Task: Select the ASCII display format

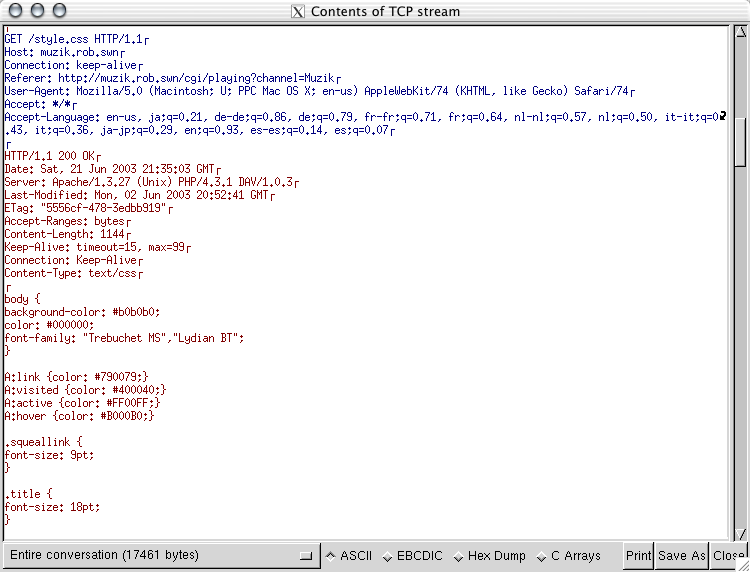Action: click(x=349, y=556)
